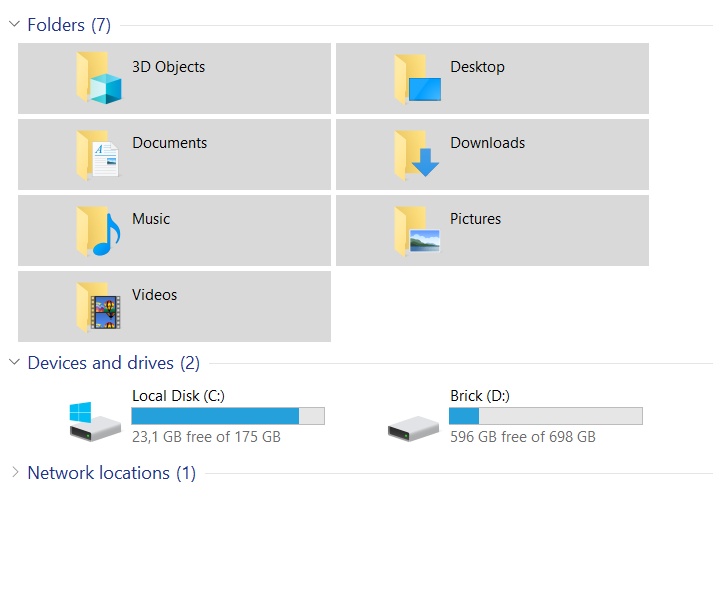722x611 pixels.
Task: Collapse the Devices and drives chevron
Action: click(15, 362)
